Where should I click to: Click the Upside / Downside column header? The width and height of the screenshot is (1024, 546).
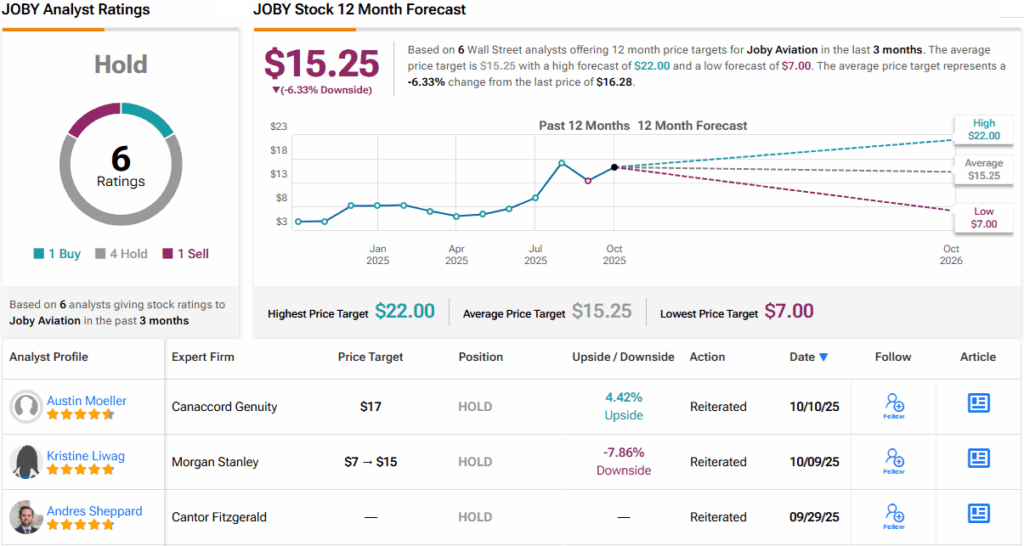click(x=623, y=357)
